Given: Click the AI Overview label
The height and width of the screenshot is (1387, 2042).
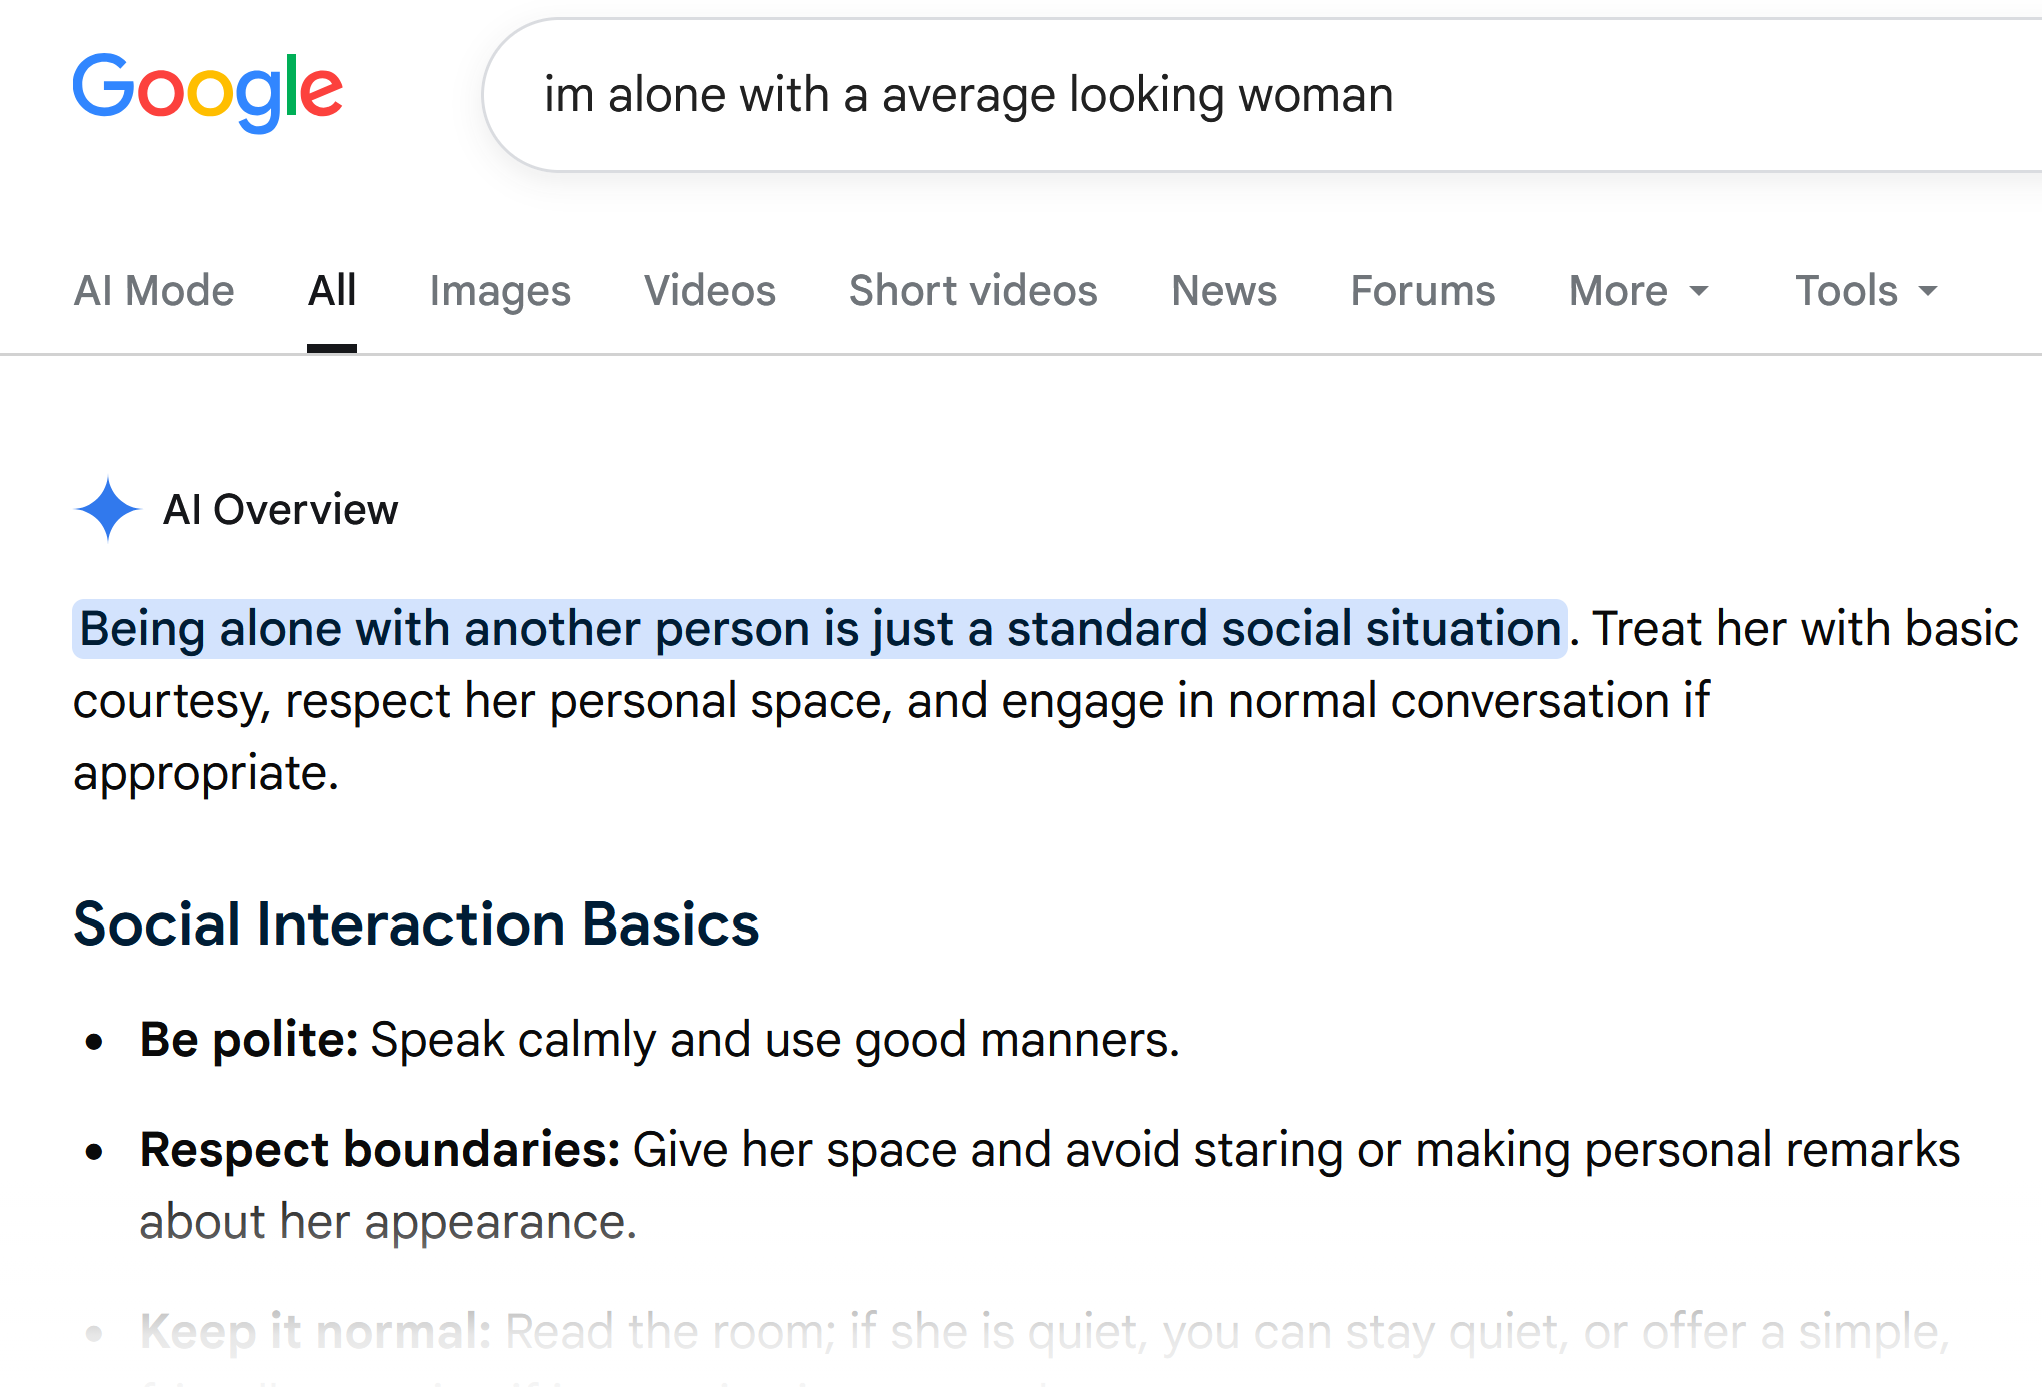Looking at the screenshot, I should coord(281,510).
